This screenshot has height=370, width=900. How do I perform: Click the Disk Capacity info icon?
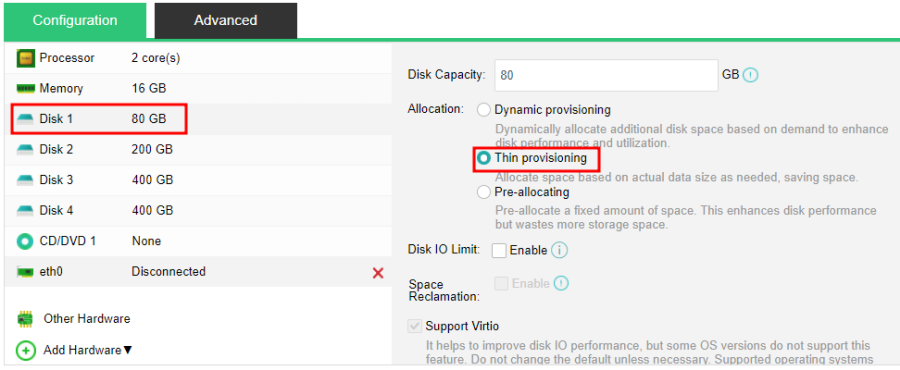(751, 75)
